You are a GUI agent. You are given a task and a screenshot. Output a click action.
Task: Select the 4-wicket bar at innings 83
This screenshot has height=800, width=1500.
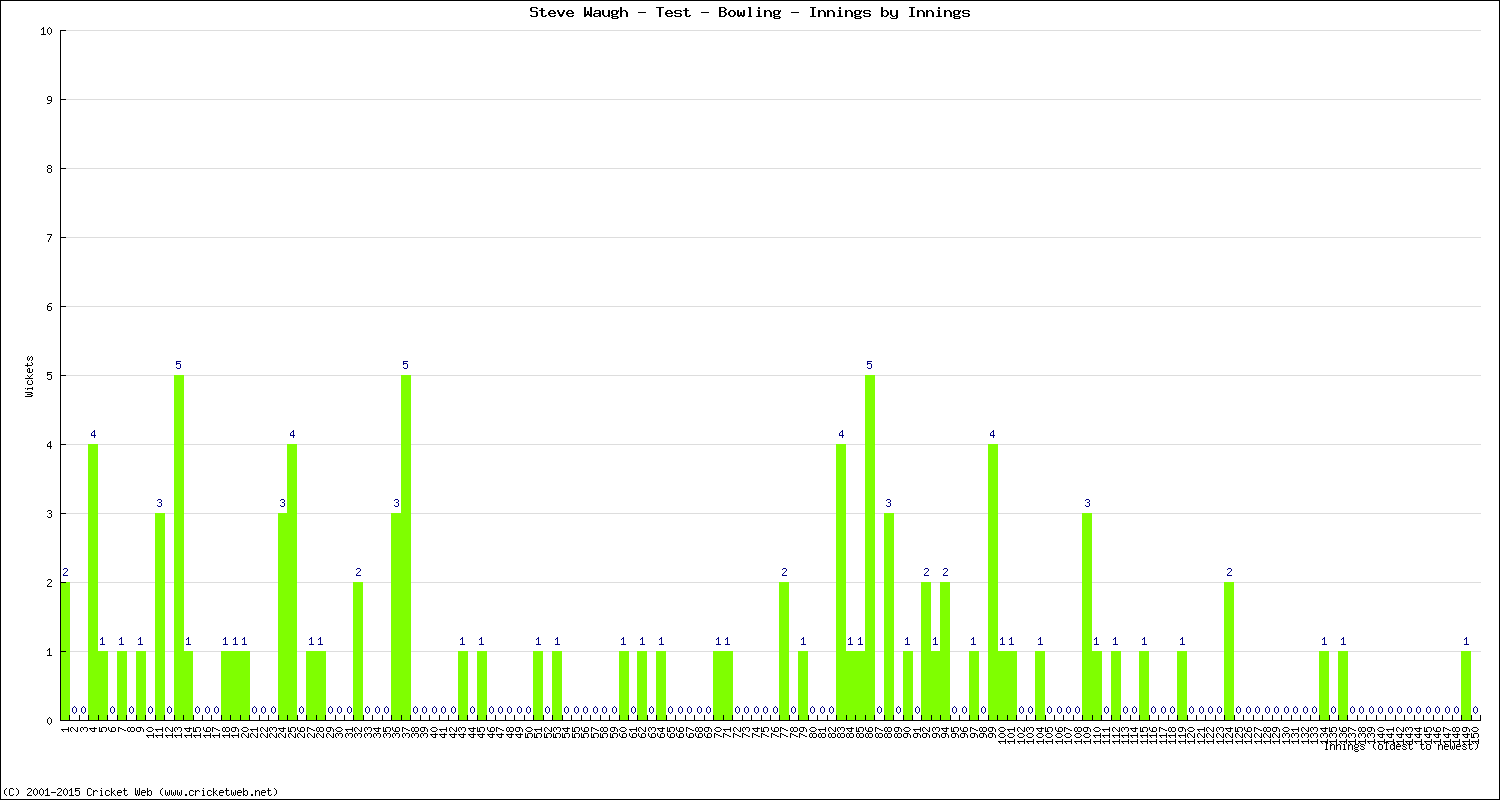[842, 582]
